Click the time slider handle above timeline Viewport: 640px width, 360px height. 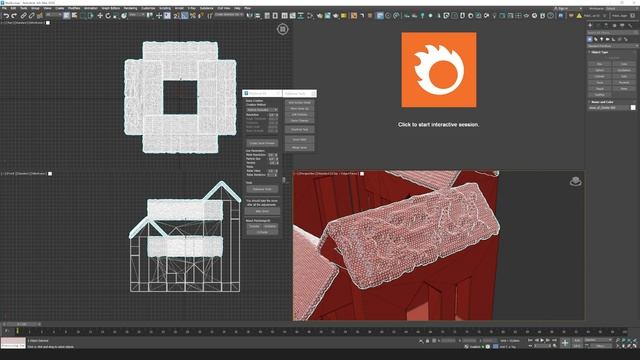point(22,324)
